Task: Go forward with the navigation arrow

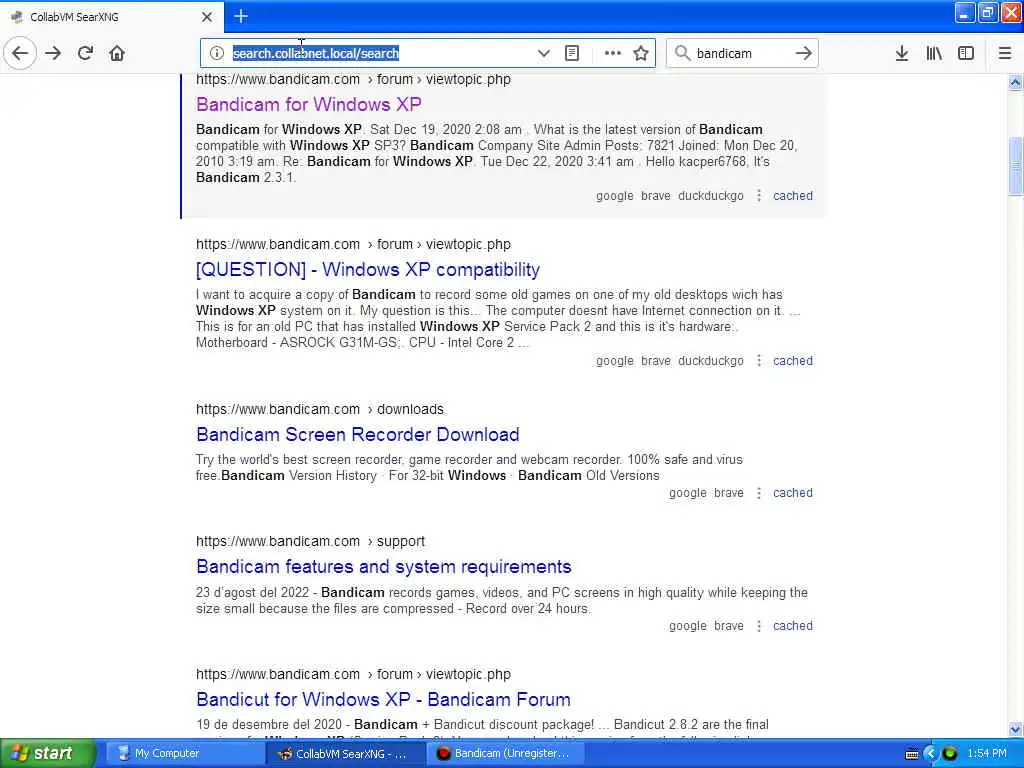Action: (x=53, y=53)
